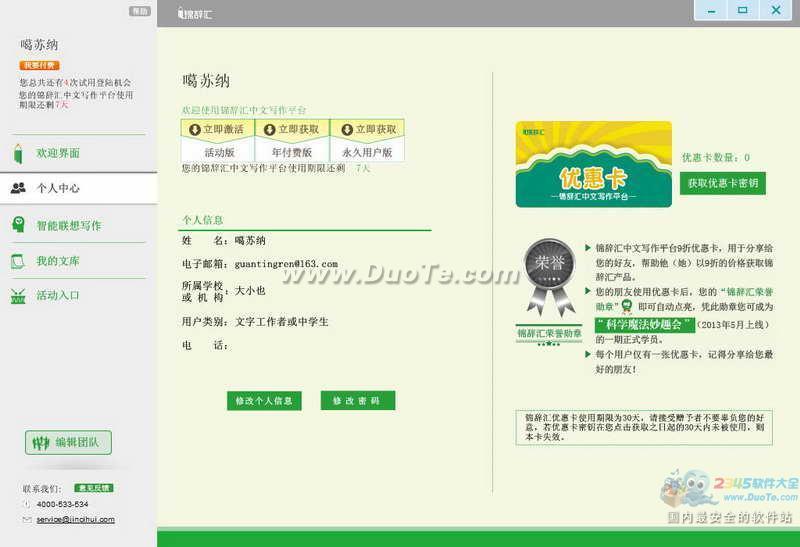800x547 pixels.
Task: Click the people icon beside 个人中心
Action: [x=18, y=188]
